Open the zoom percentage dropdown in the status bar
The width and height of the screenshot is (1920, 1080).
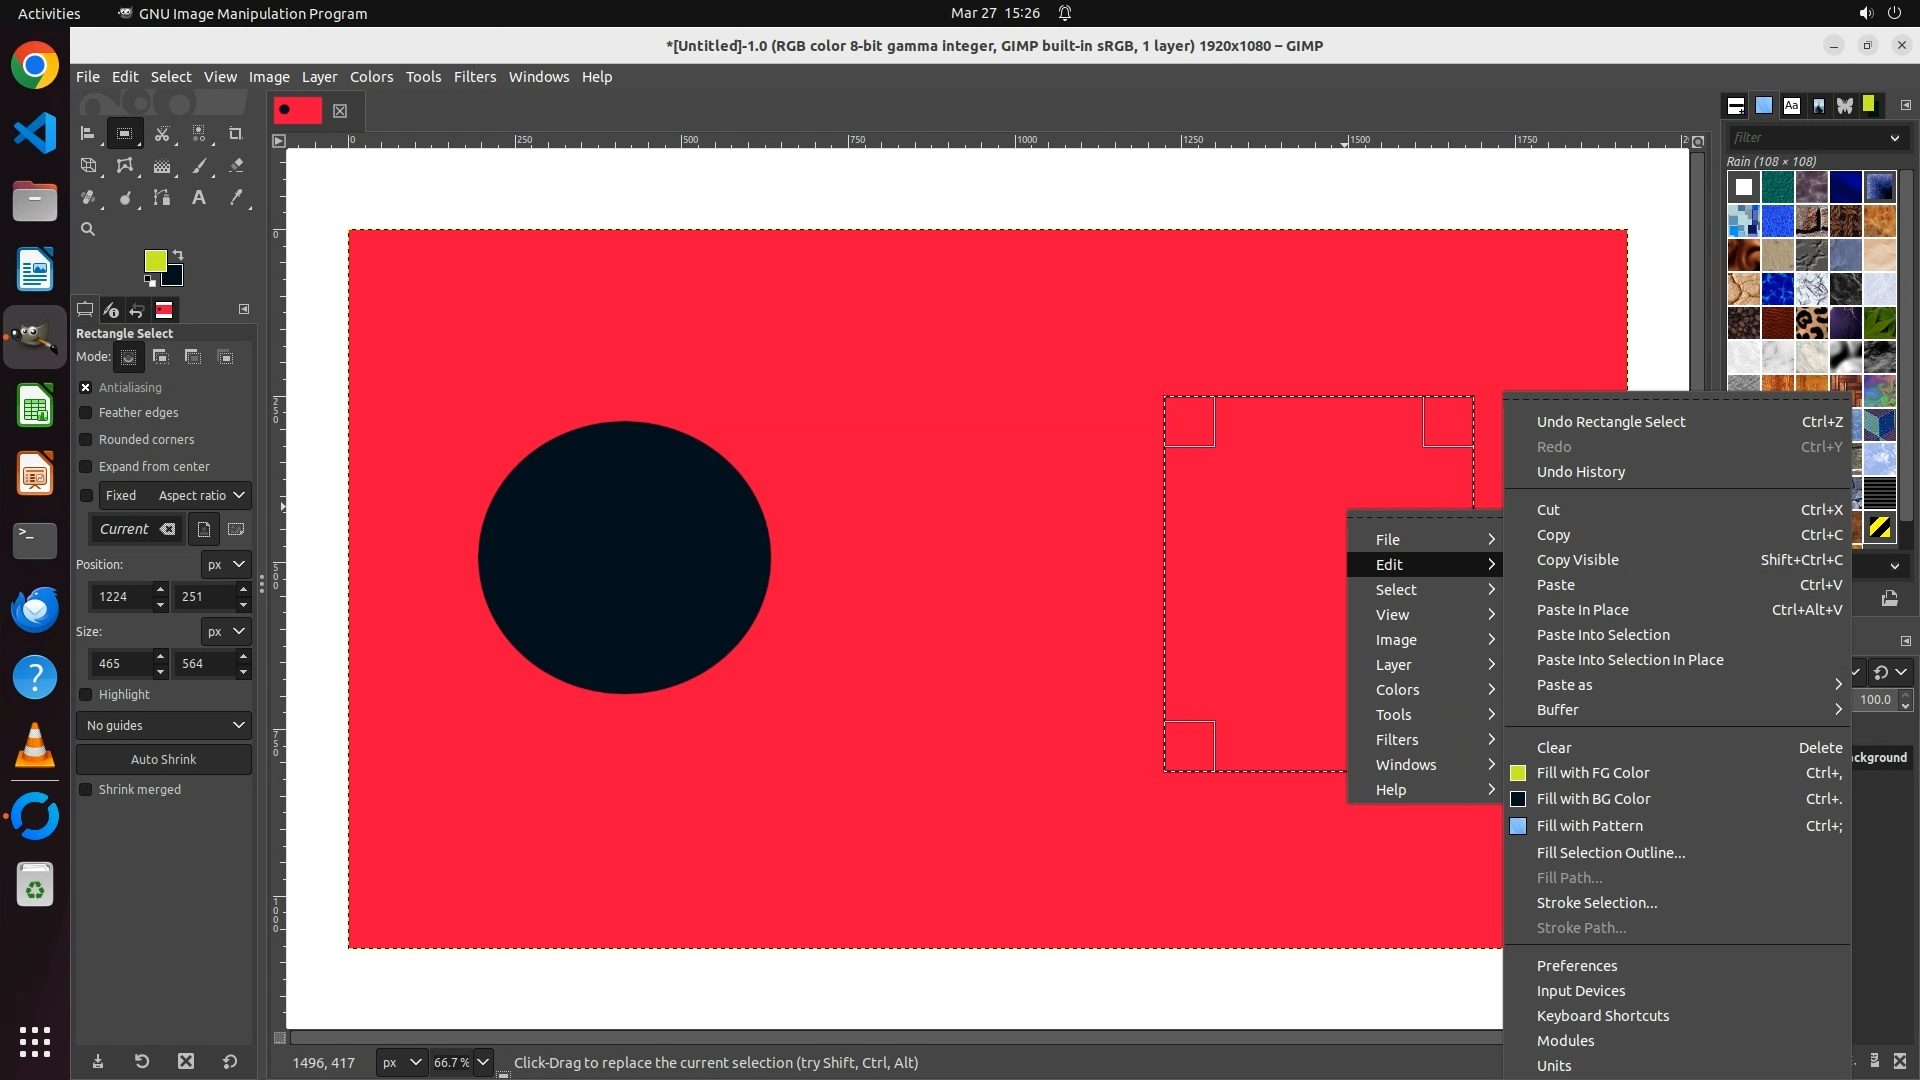tap(483, 1062)
